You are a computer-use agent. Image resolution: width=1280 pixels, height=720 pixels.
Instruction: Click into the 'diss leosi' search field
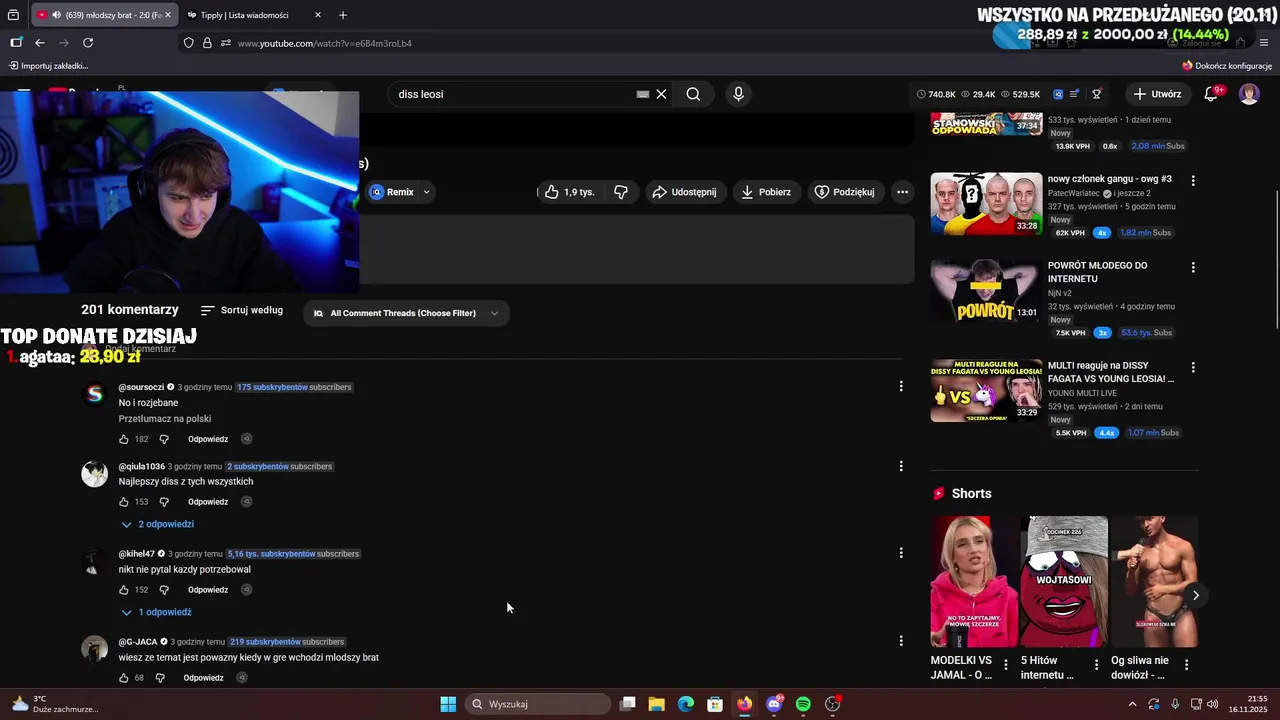click(510, 94)
